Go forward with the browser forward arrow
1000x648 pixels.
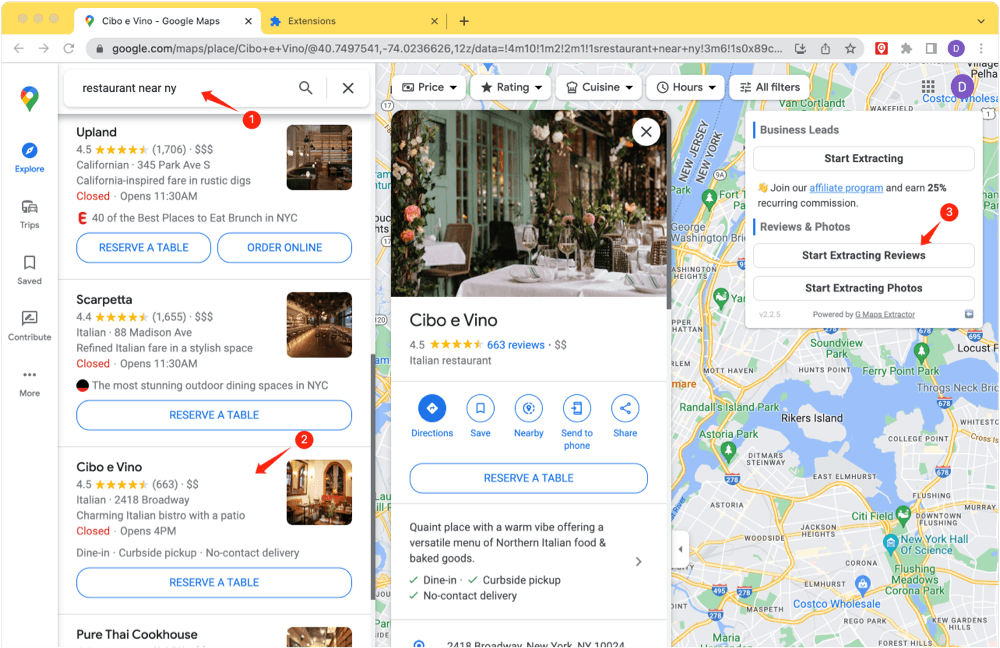click(x=43, y=48)
